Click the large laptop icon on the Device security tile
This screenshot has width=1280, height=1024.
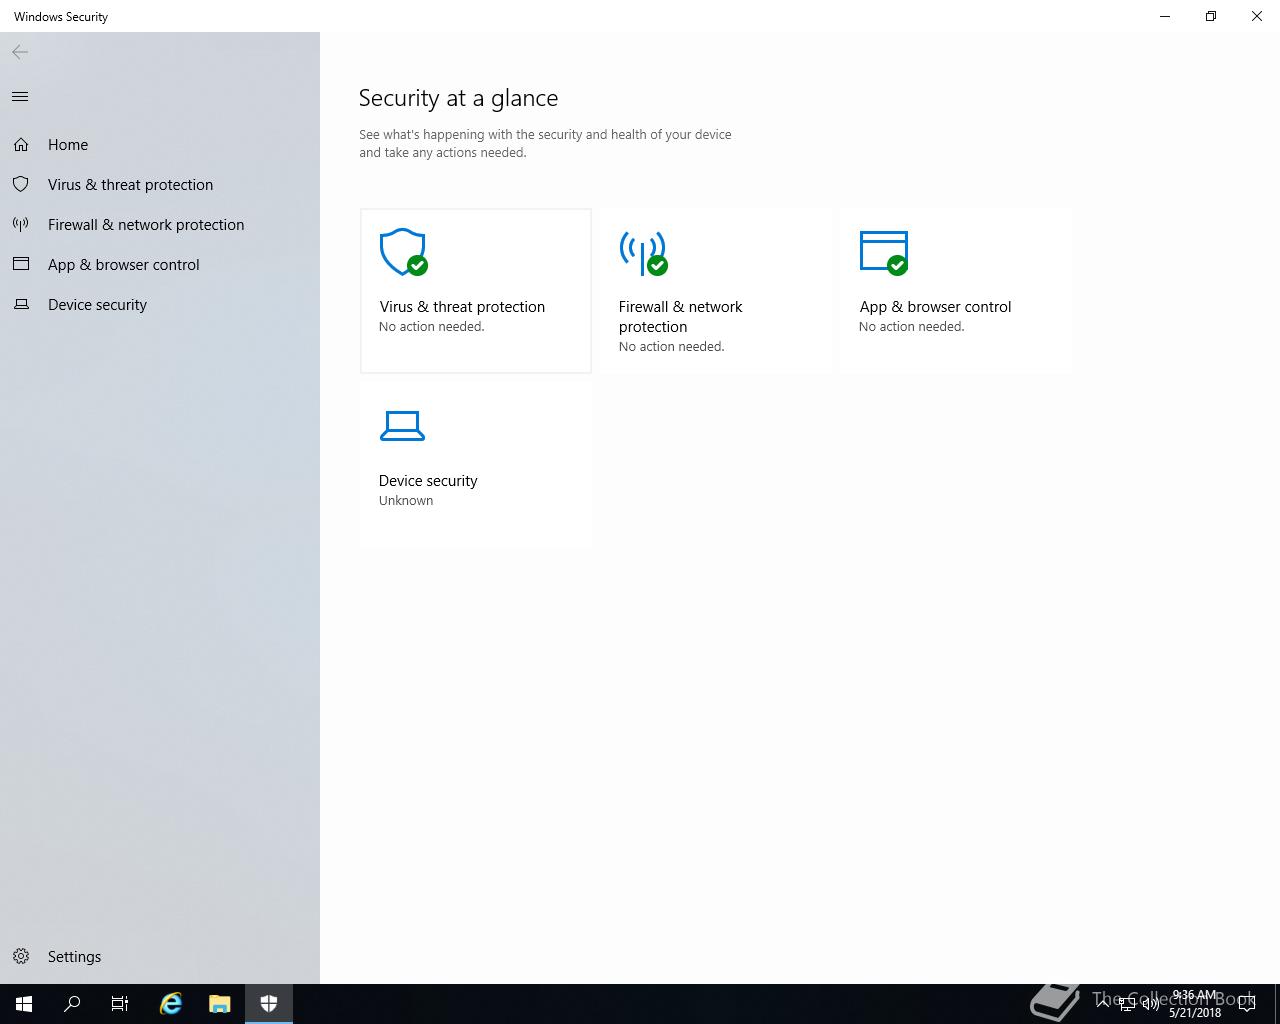pos(402,426)
